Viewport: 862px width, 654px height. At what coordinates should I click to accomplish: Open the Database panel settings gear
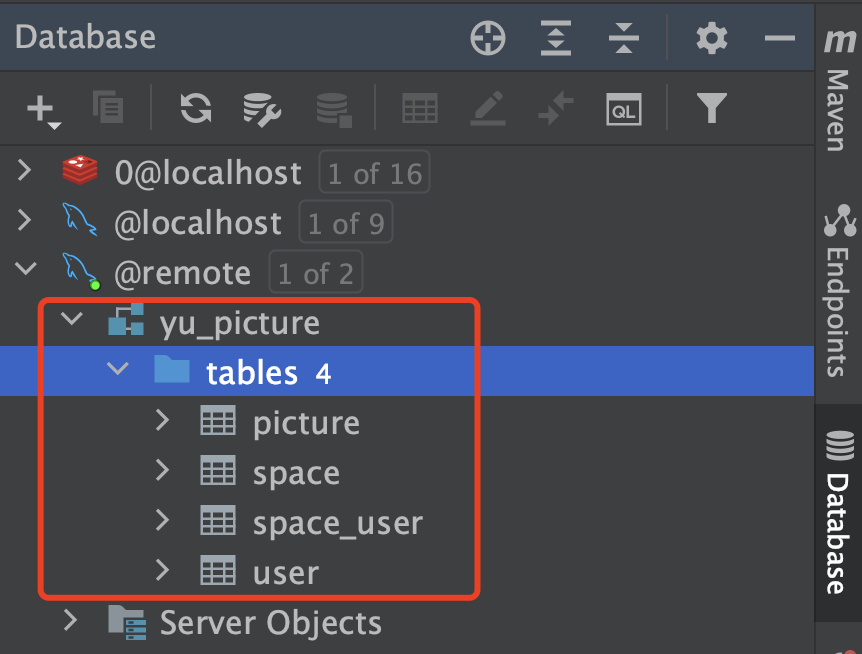click(711, 39)
